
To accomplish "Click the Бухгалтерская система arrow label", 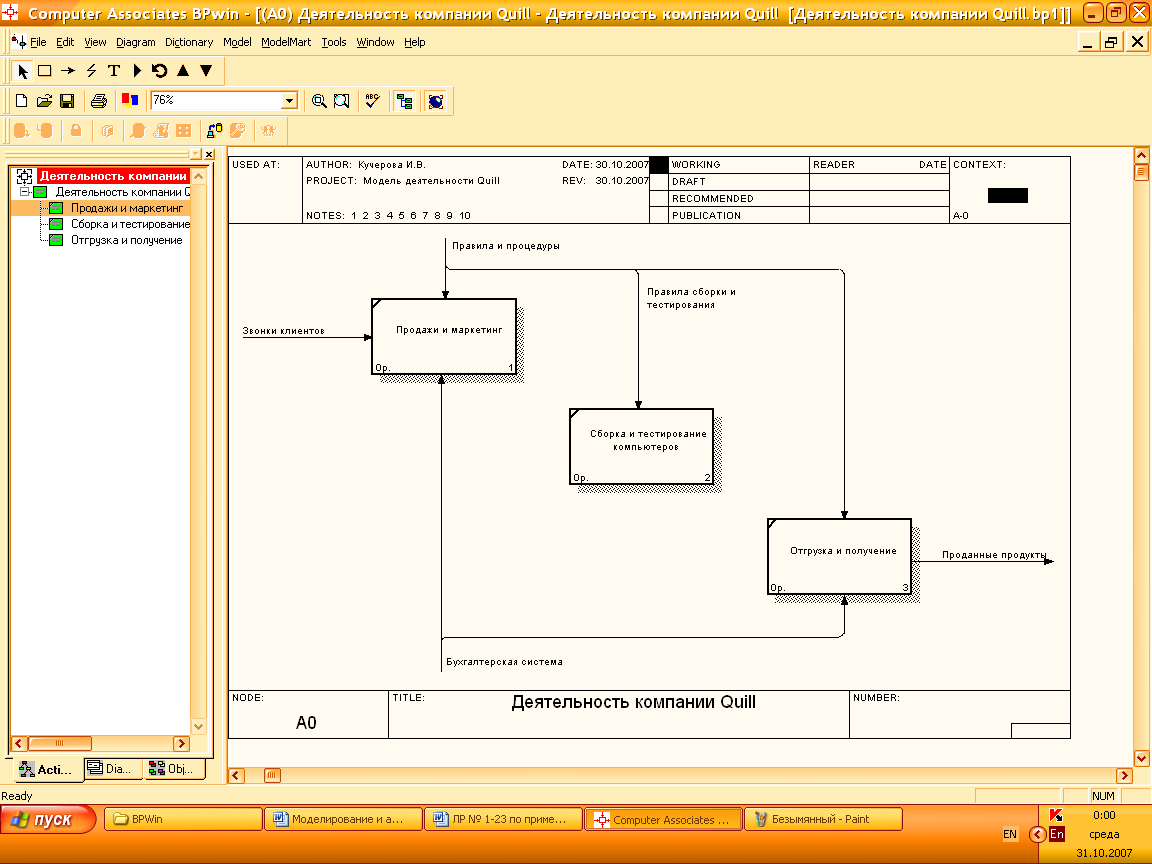I will tap(504, 662).
